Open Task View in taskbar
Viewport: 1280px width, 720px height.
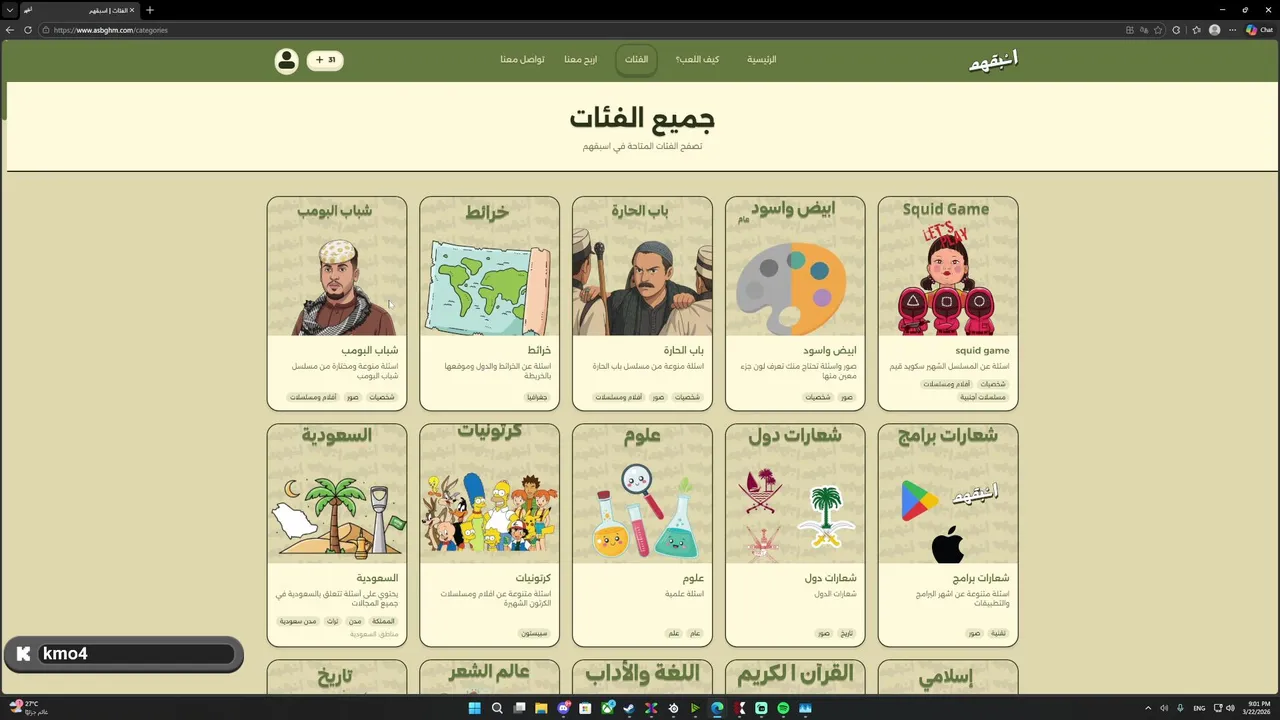tap(519, 708)
